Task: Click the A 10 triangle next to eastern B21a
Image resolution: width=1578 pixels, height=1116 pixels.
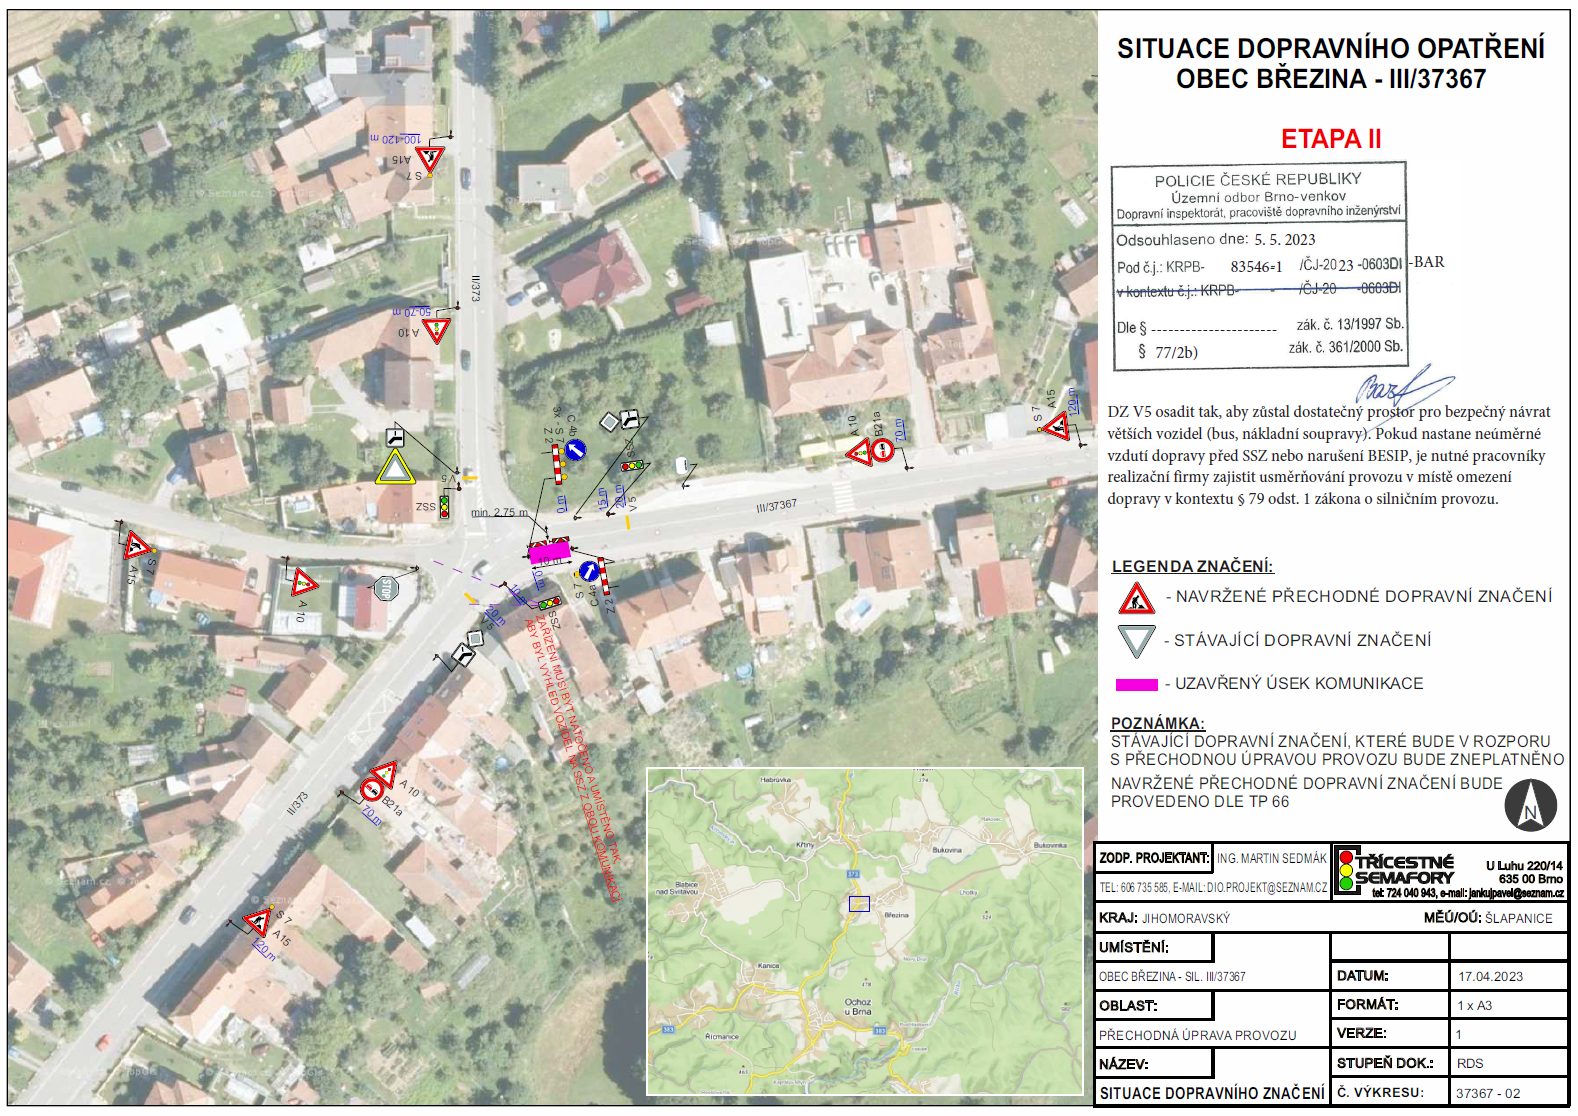Action: pyautogui.click(x=860, y=453)
